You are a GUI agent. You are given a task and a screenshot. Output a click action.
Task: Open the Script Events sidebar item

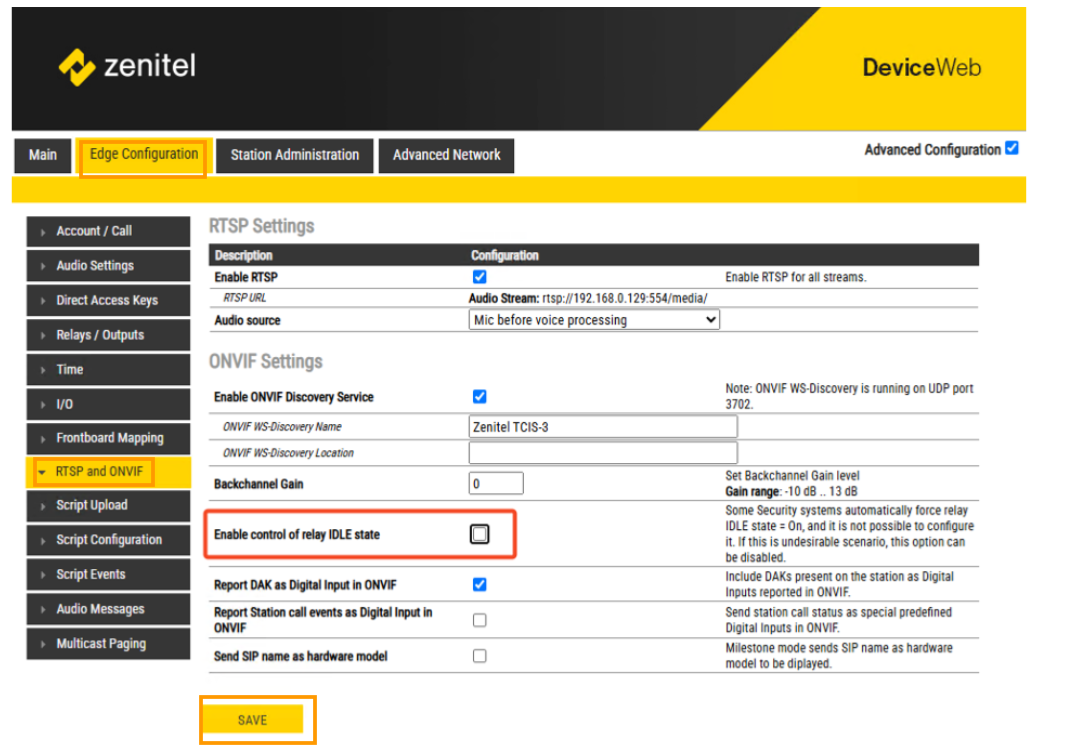[x=108, y=575]
